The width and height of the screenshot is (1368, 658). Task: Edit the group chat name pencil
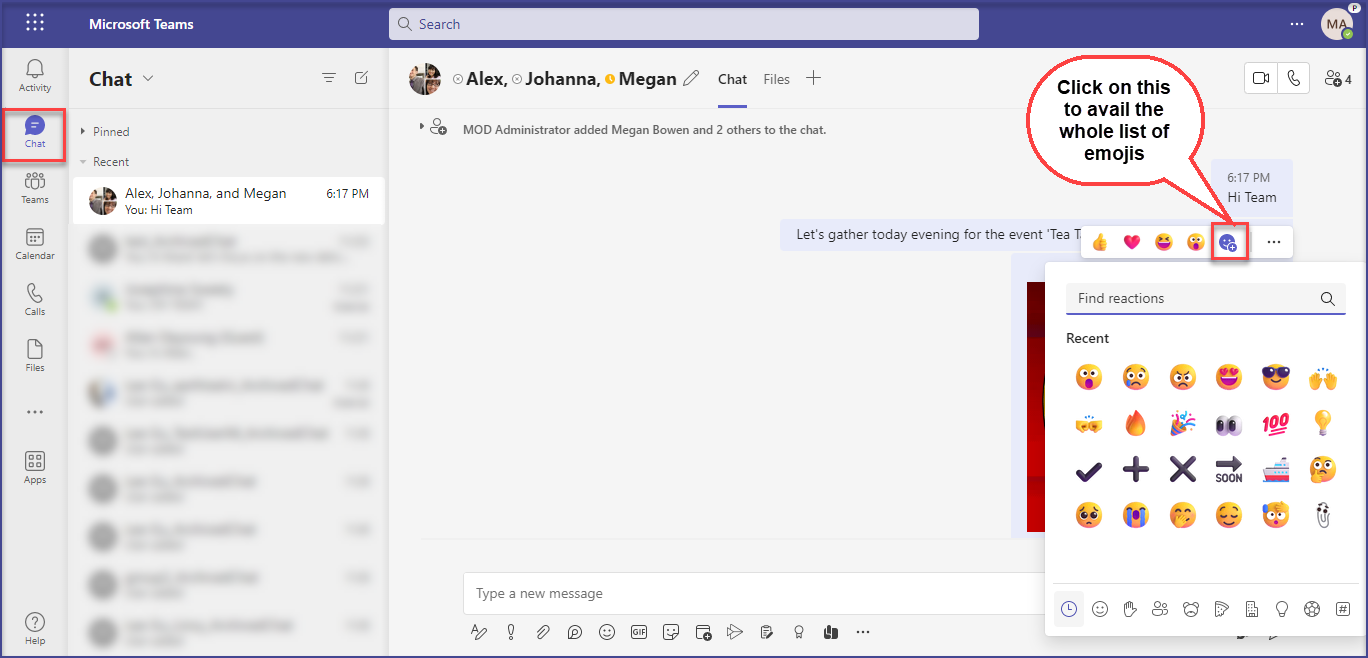click(x=691, y=79)
